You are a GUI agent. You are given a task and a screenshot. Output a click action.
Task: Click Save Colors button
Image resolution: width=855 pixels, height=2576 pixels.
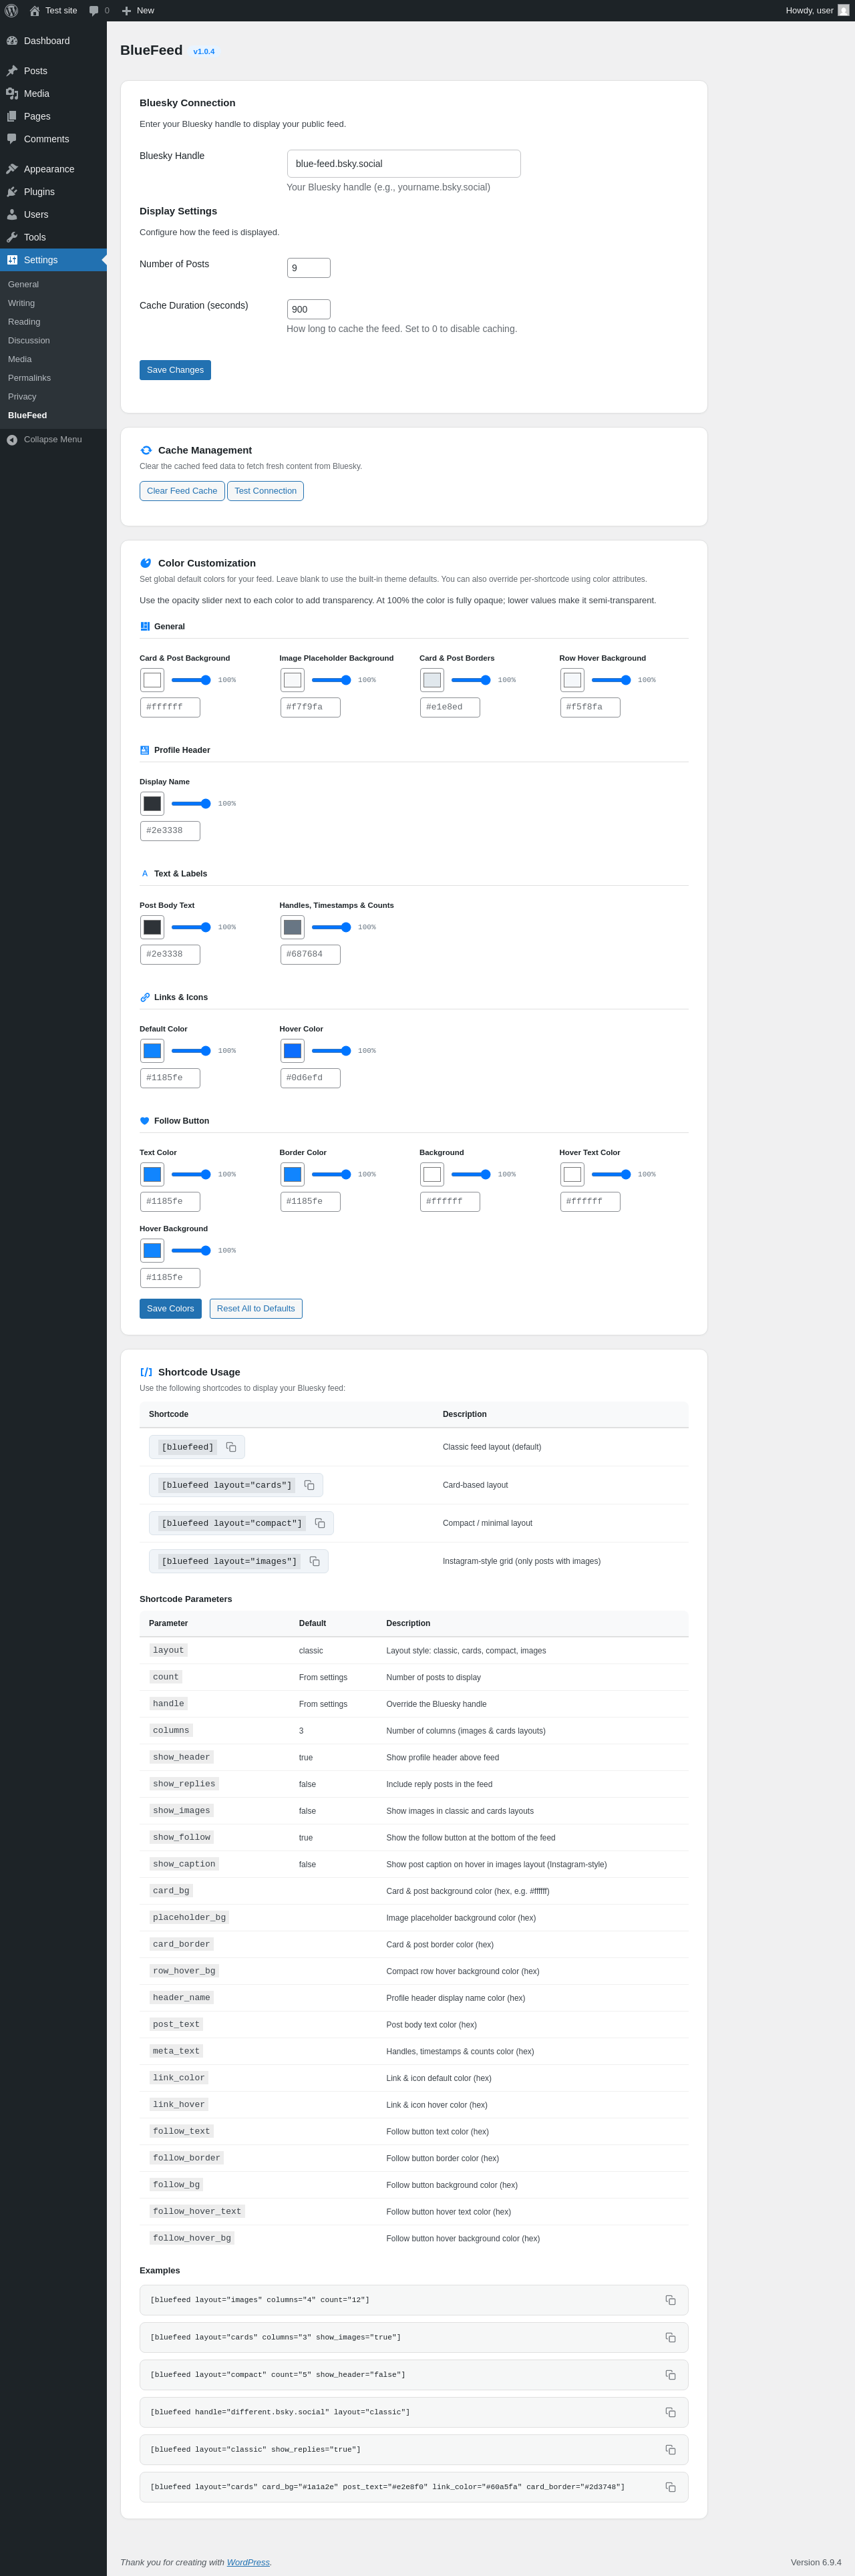tap(170, 1308)
